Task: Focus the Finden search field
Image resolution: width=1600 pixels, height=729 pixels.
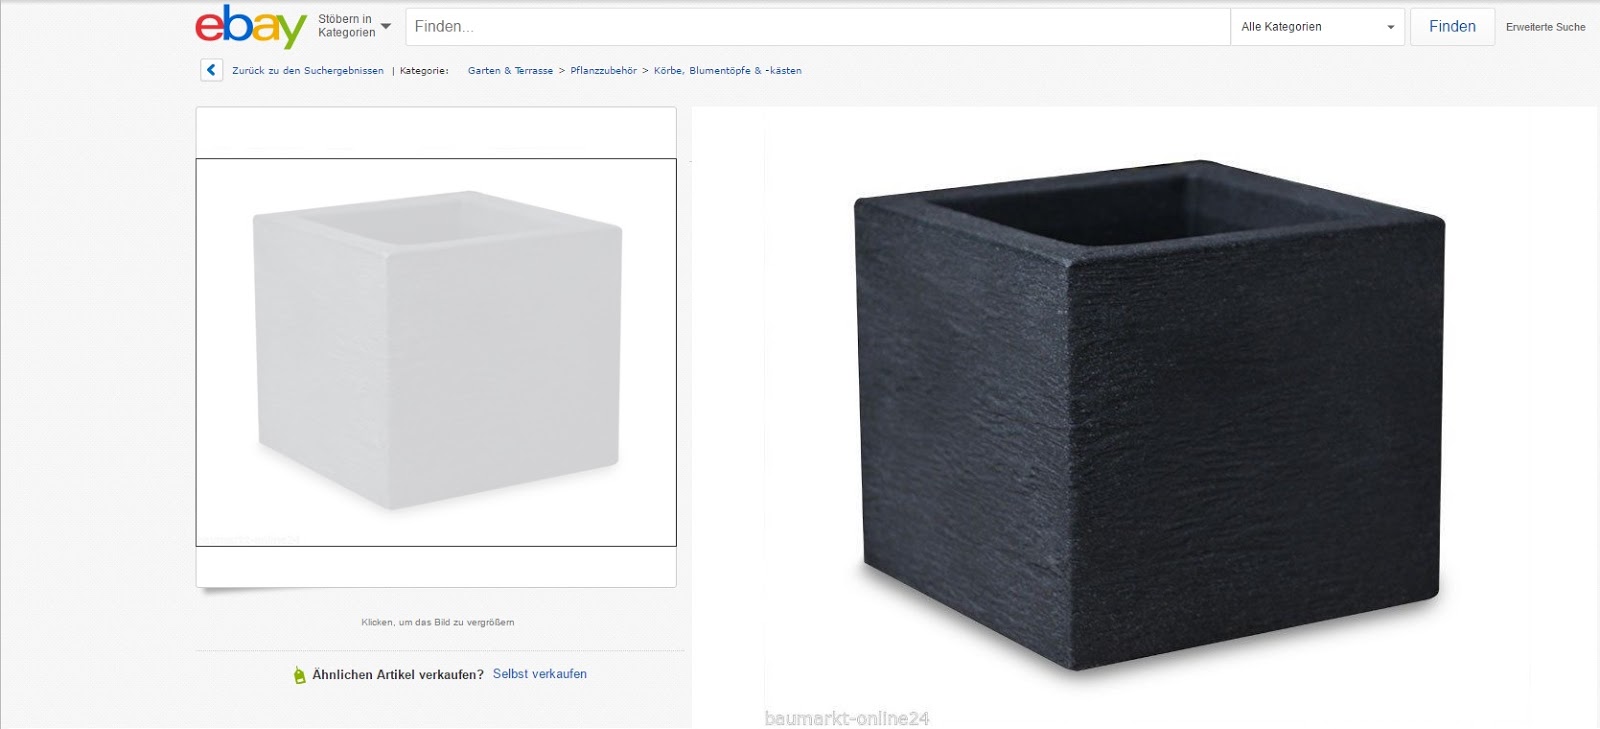Action: click(817, 27)
